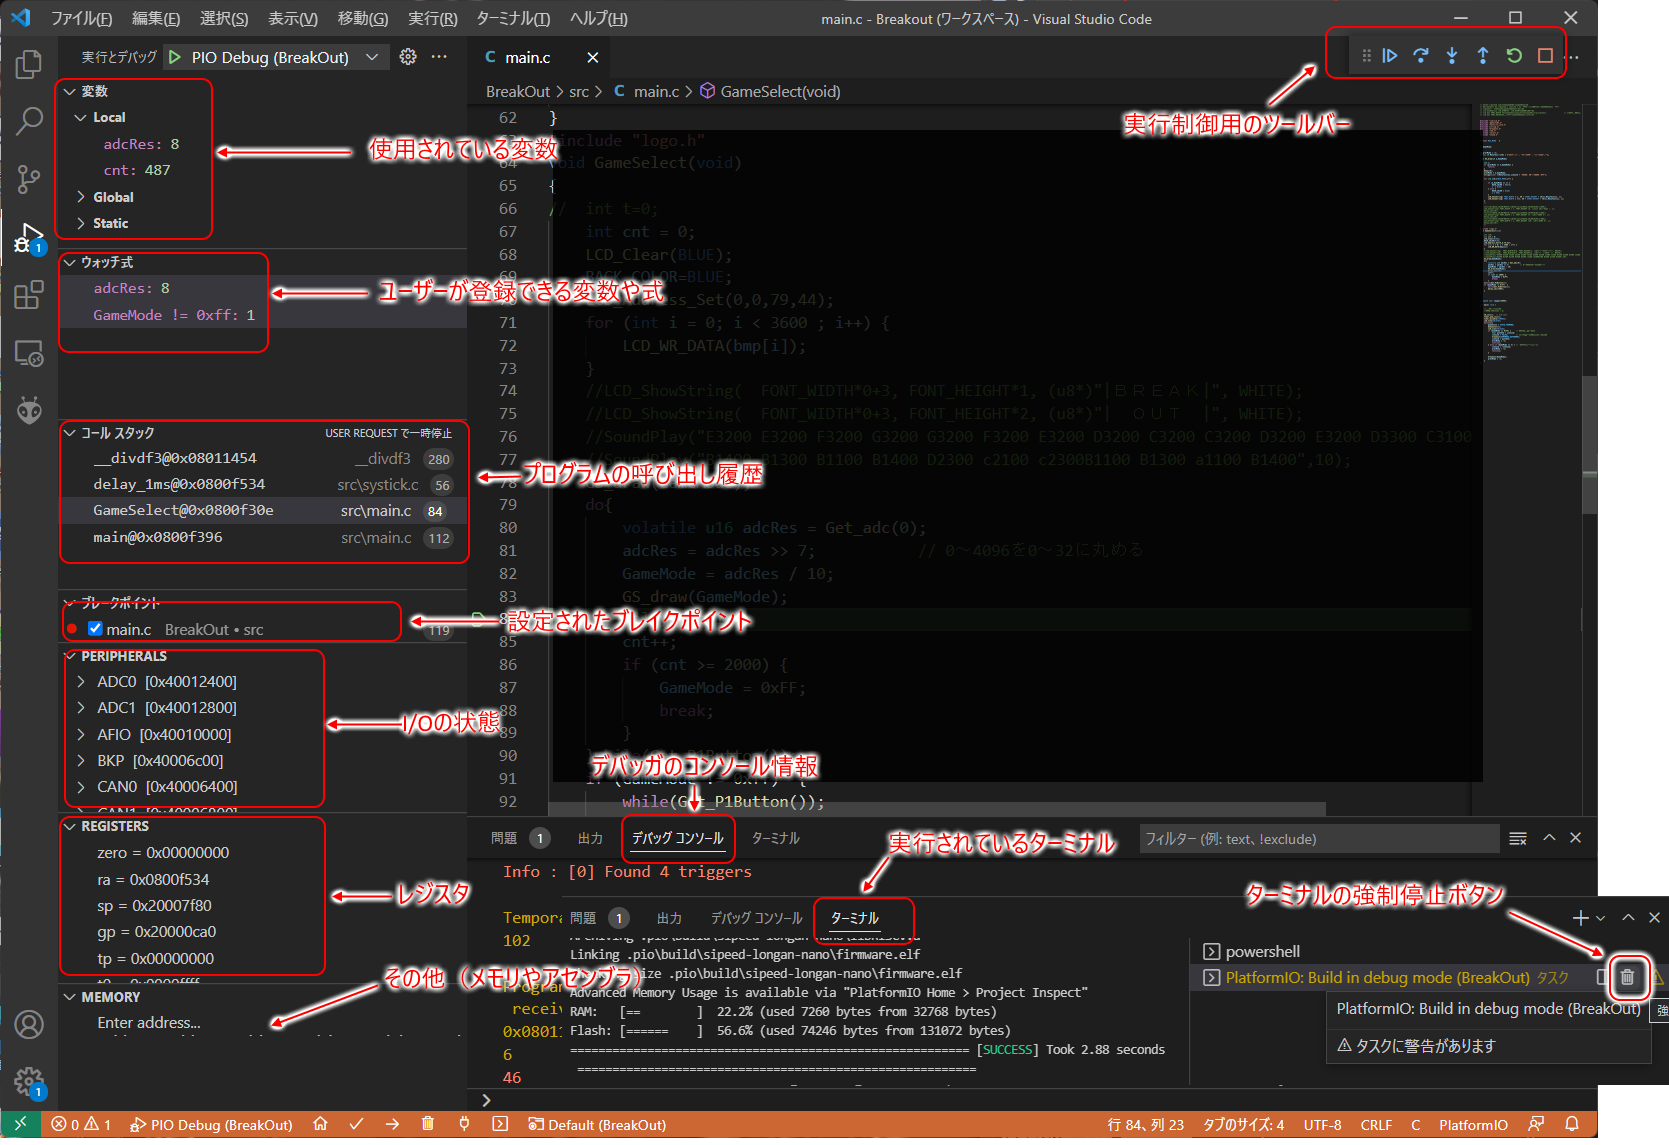Kill the PlatformIO build task terminal
Screen dimensions: 1669x1145
coord(1628,977)
